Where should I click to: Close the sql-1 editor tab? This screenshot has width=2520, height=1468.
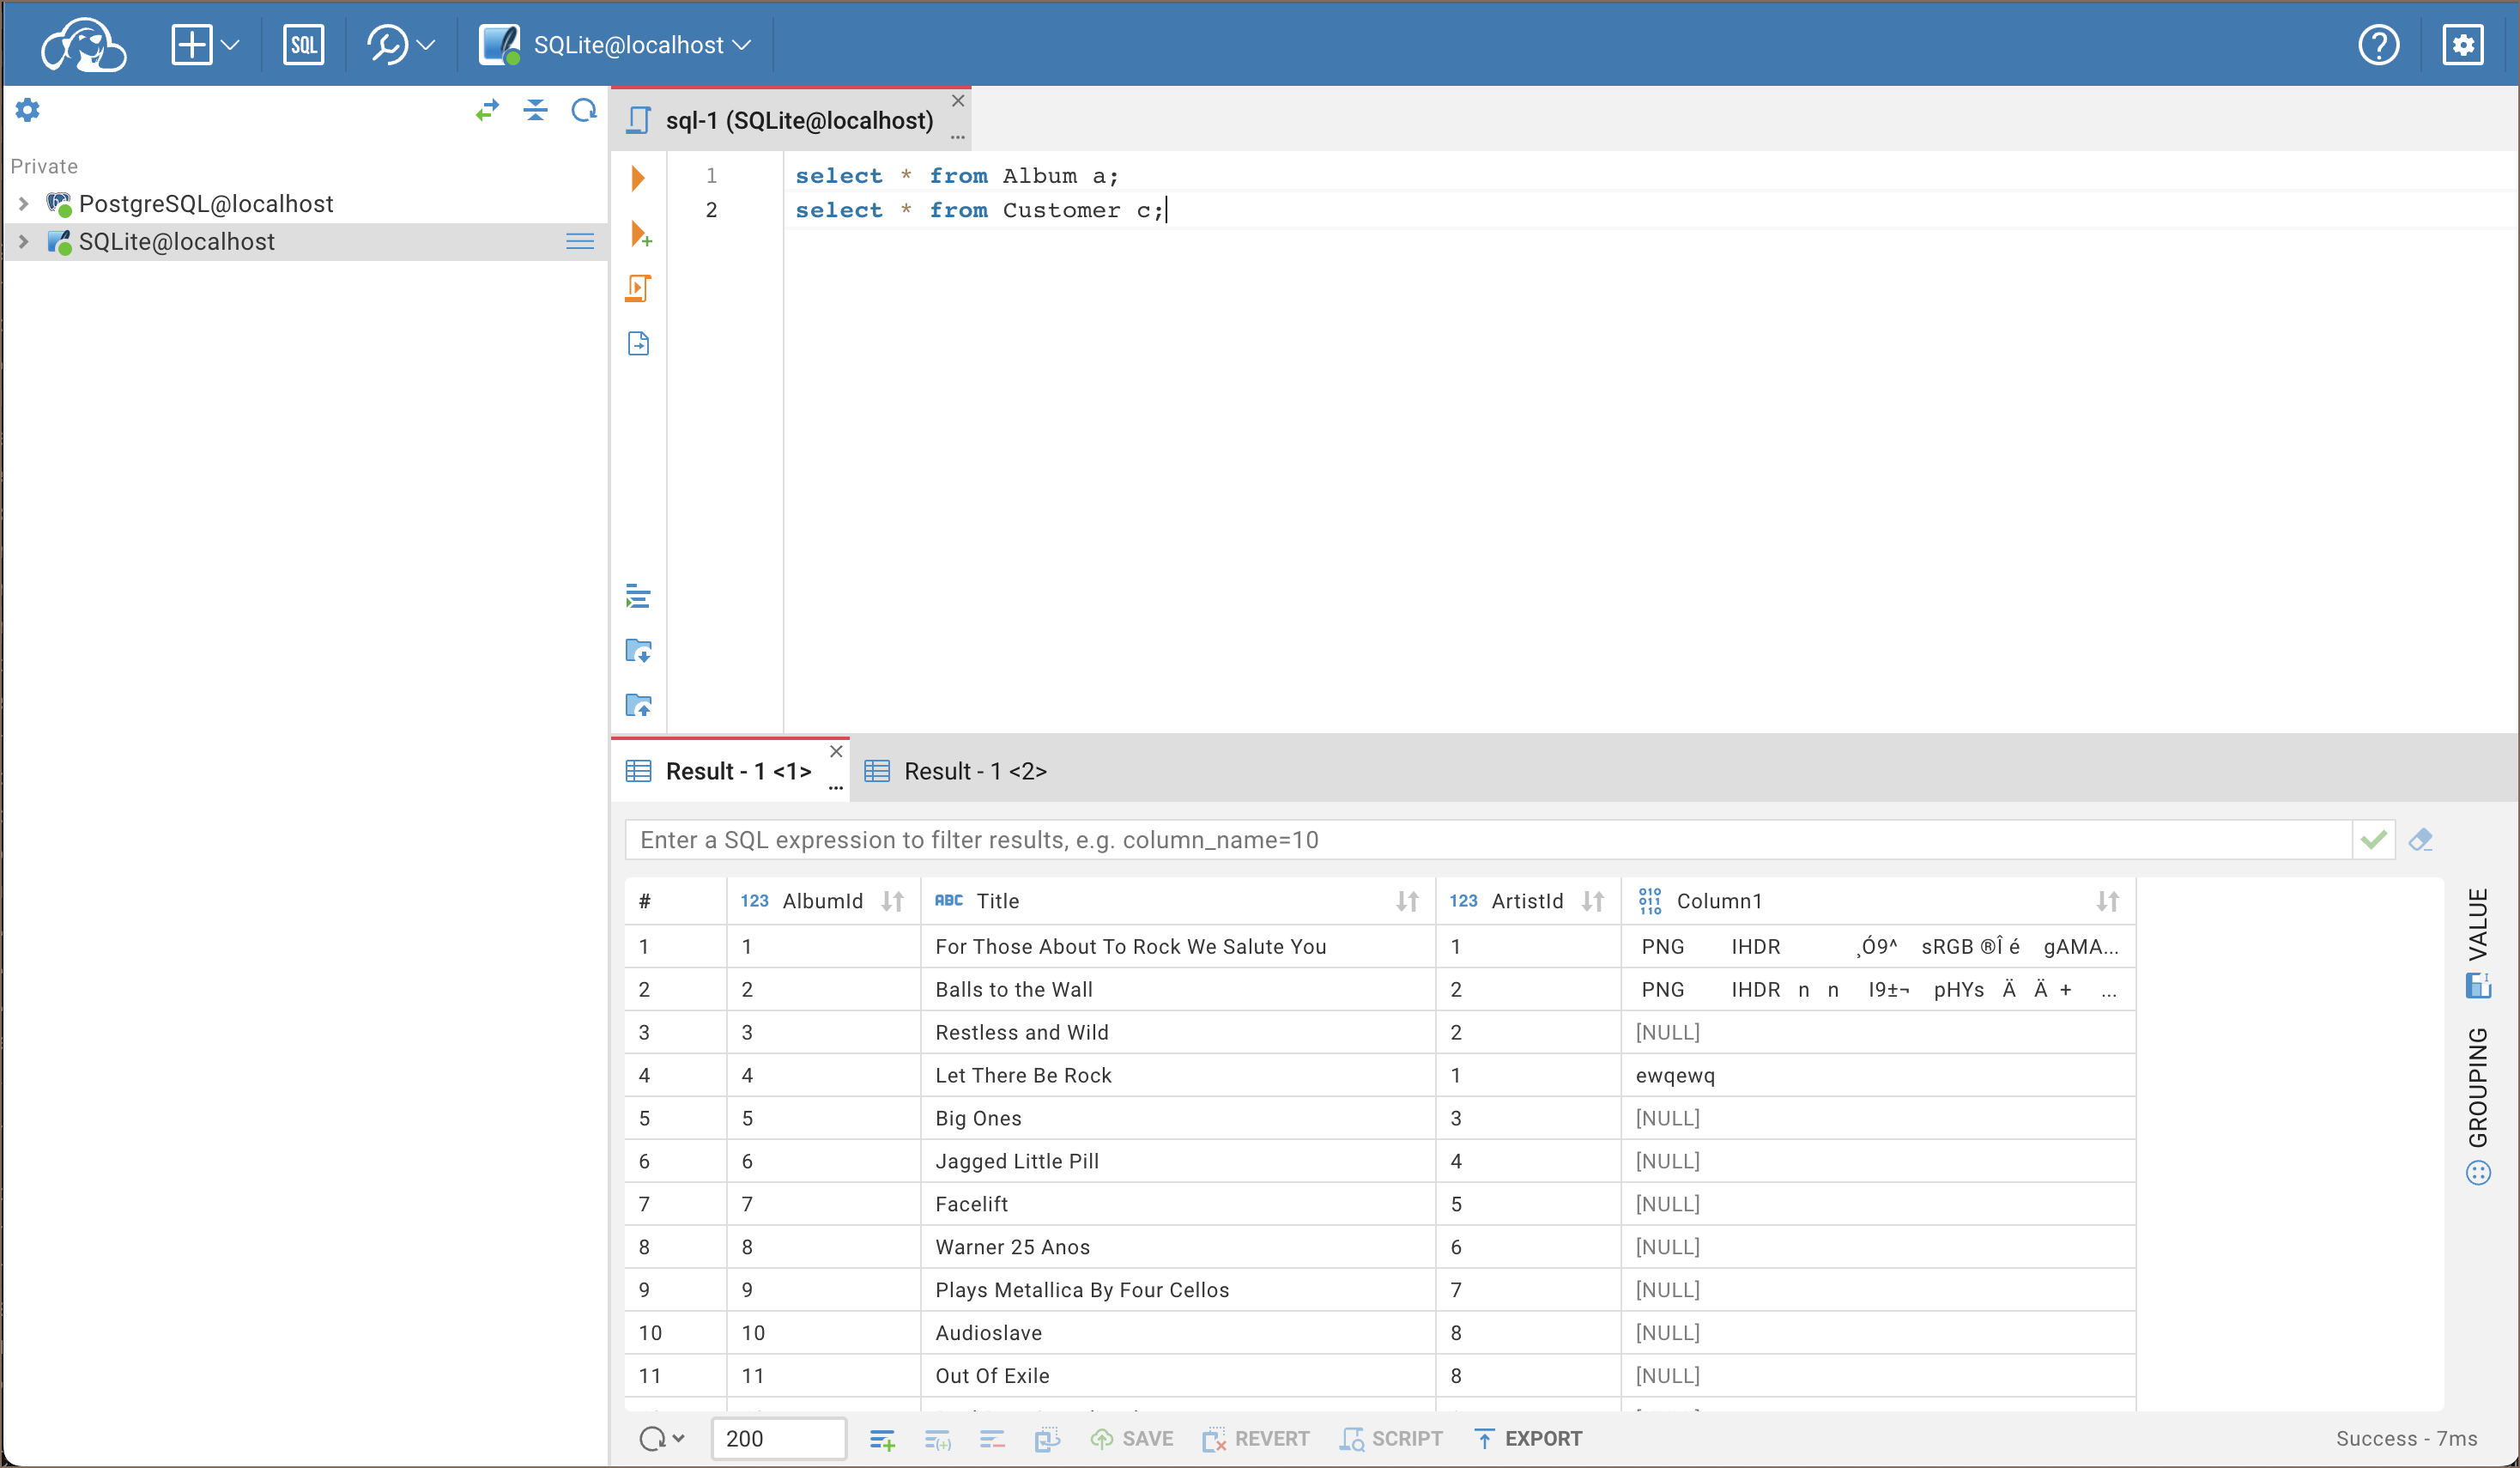coord(958,101)
